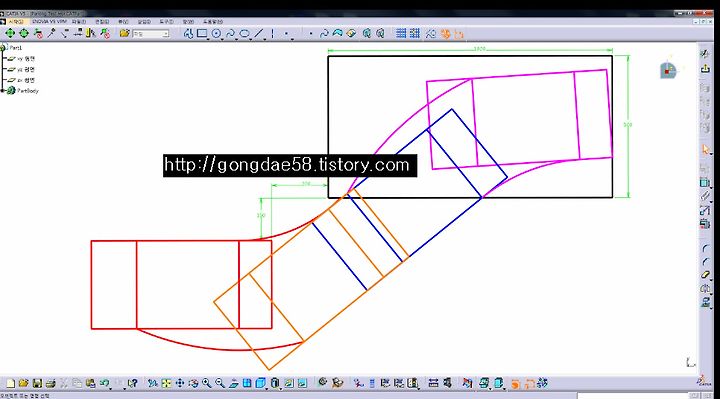Open the 편집 (Edit) menu
The height and width of the screenshot is (399, 720).
tap(102, 22)
